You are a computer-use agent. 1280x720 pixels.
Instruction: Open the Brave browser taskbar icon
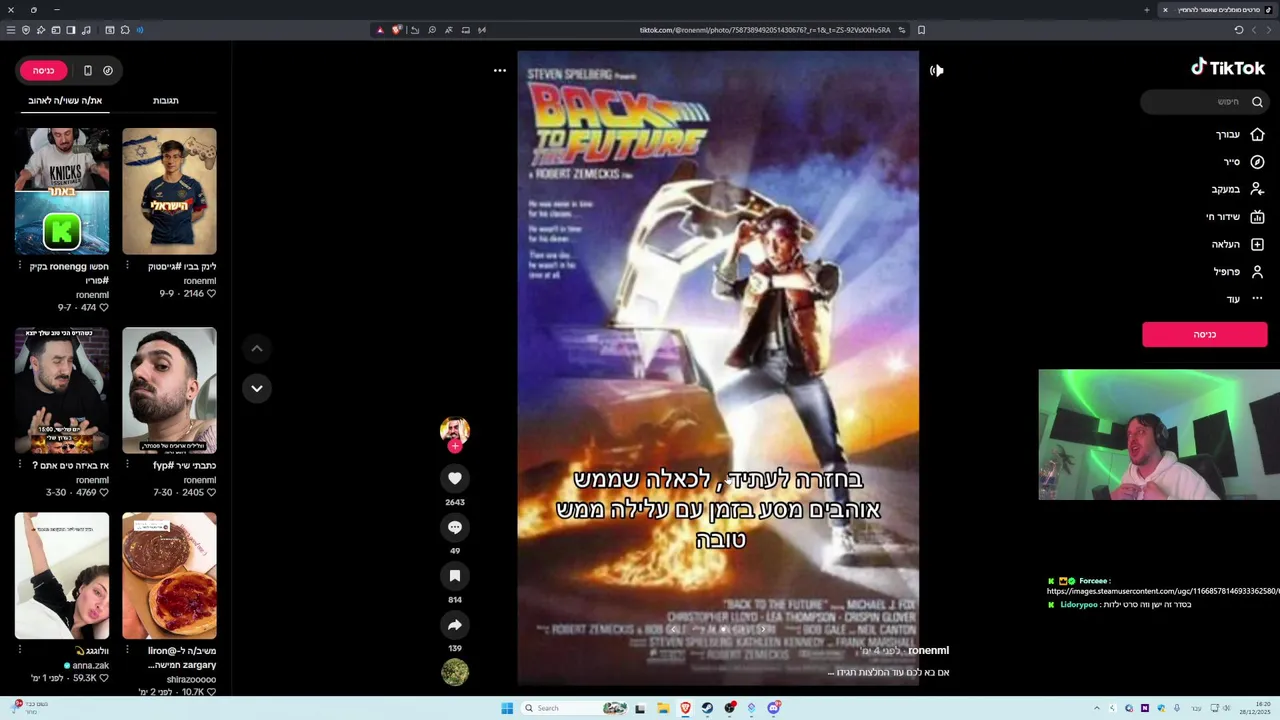(x=685, y=708)
